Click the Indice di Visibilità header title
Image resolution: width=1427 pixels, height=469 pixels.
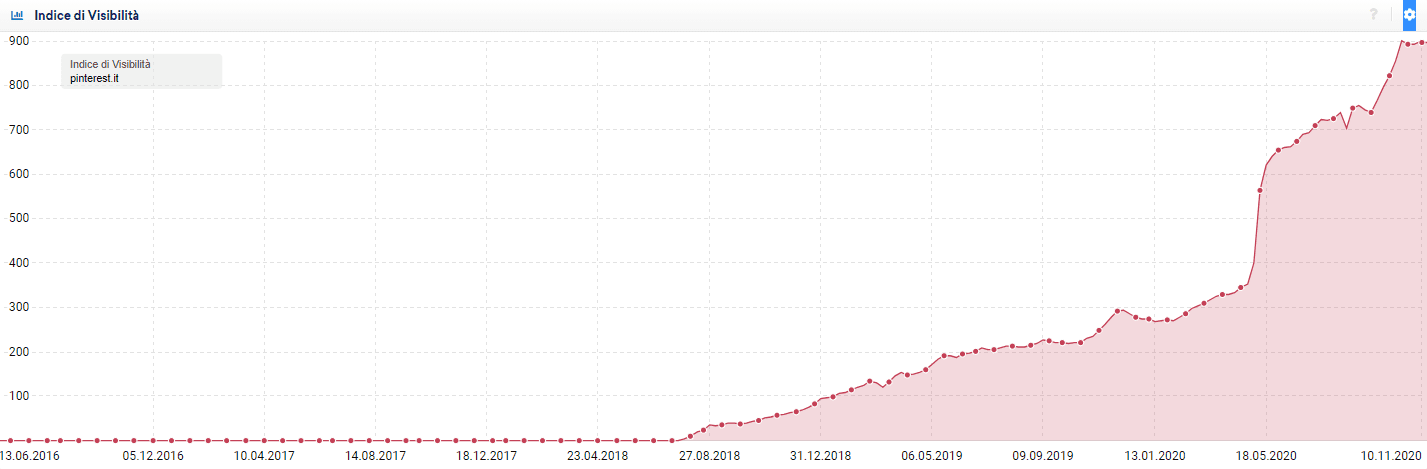[x=87, y=16]
